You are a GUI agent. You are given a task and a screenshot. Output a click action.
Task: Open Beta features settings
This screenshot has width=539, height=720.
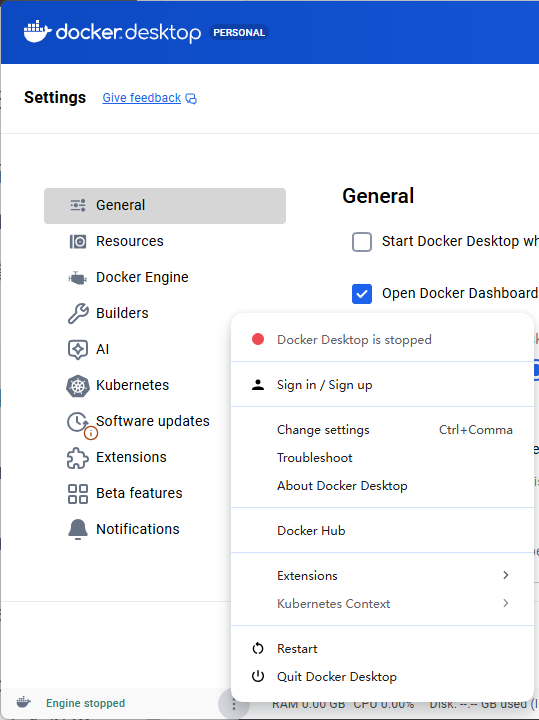(x=137, y=494)
